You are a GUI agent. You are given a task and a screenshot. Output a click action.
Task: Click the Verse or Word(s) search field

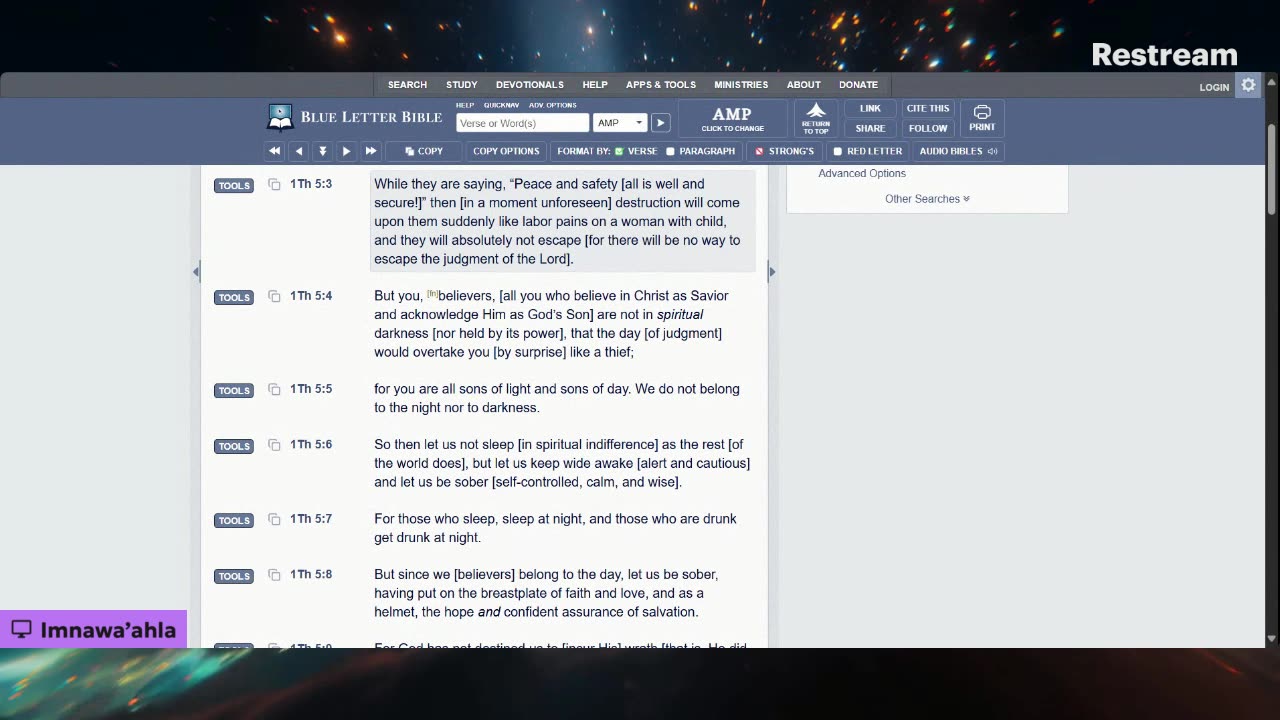[x=522, y=123]
